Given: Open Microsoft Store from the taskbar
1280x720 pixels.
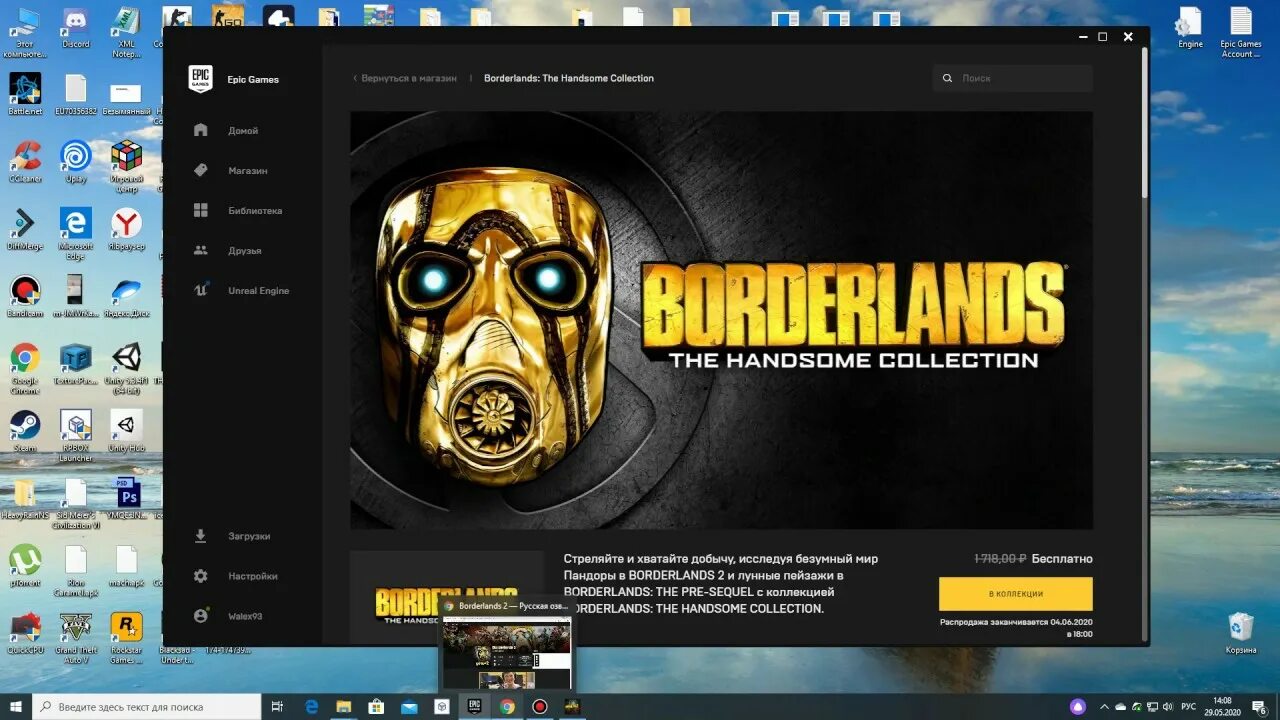Looking at the screenshot, I should coord(376,707).
